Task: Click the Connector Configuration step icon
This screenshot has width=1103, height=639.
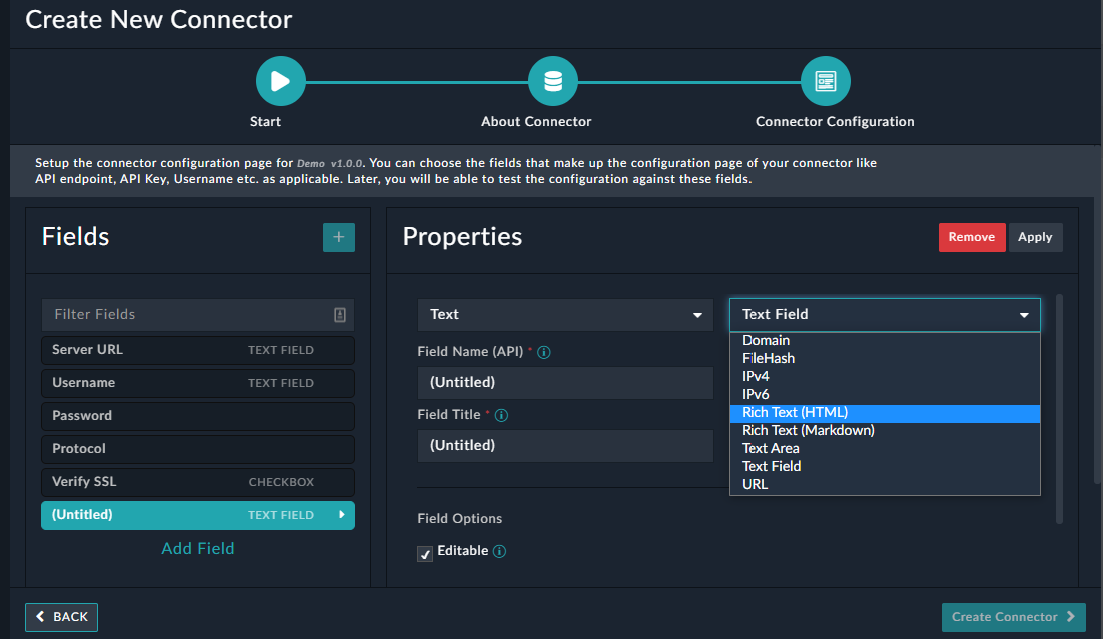Action: click(x=825, y=81)
